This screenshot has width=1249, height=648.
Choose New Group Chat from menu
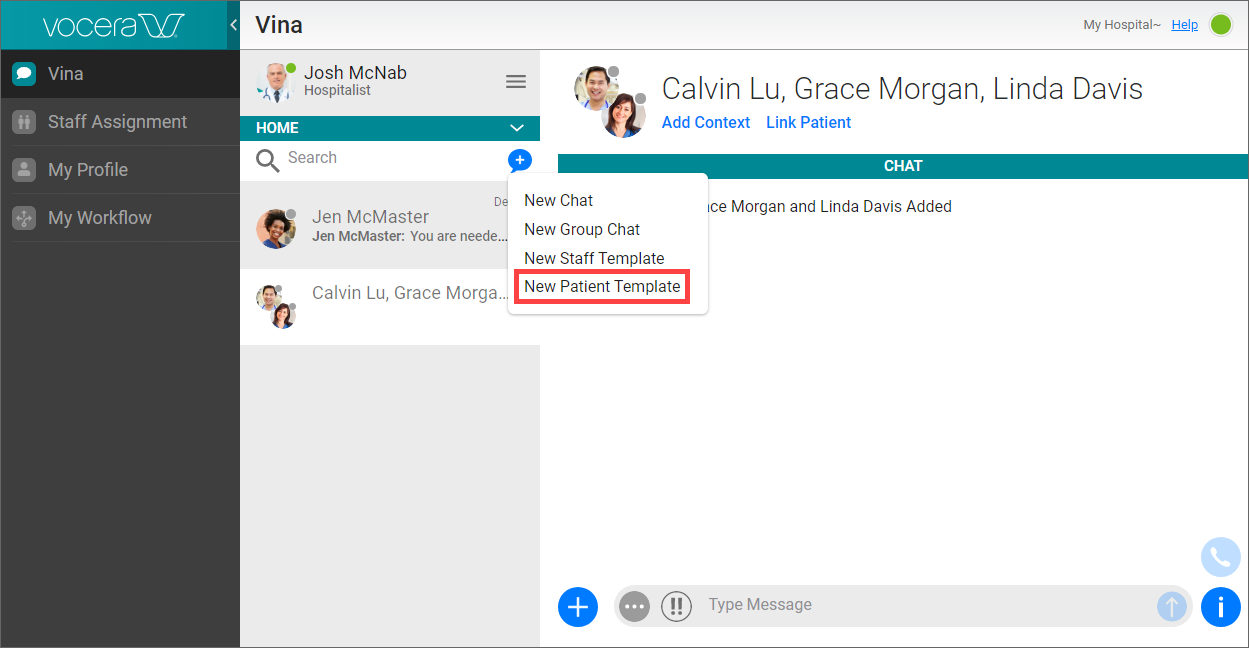582,229
